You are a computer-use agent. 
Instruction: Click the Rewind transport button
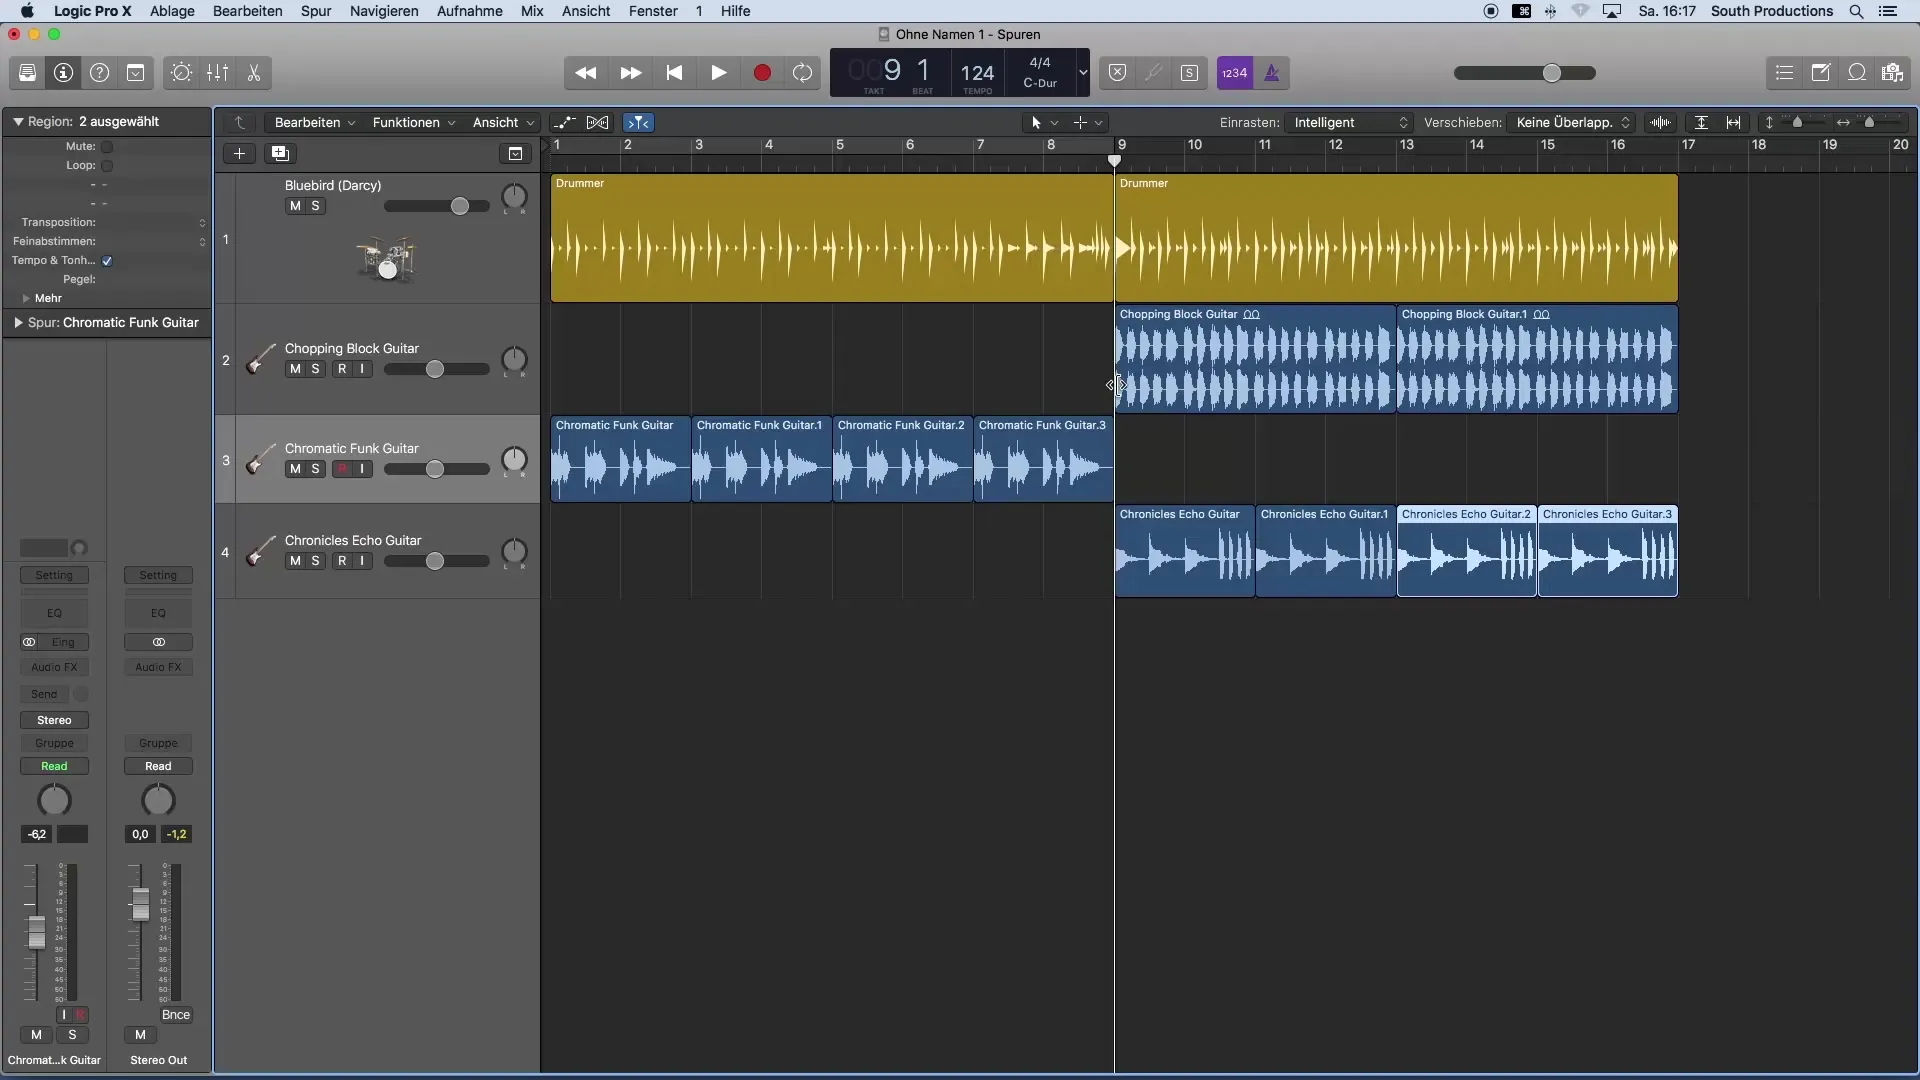(586, 73)
